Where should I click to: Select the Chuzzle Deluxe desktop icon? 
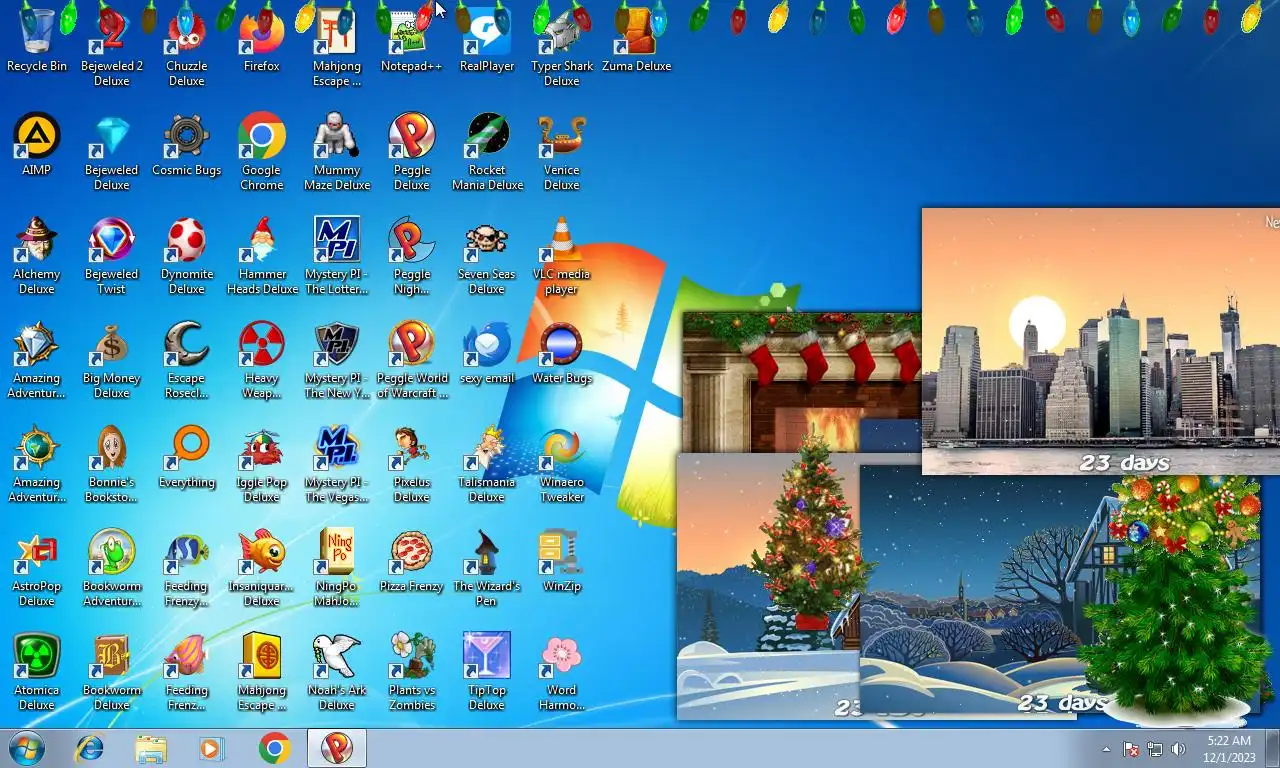tap(187, 47)
